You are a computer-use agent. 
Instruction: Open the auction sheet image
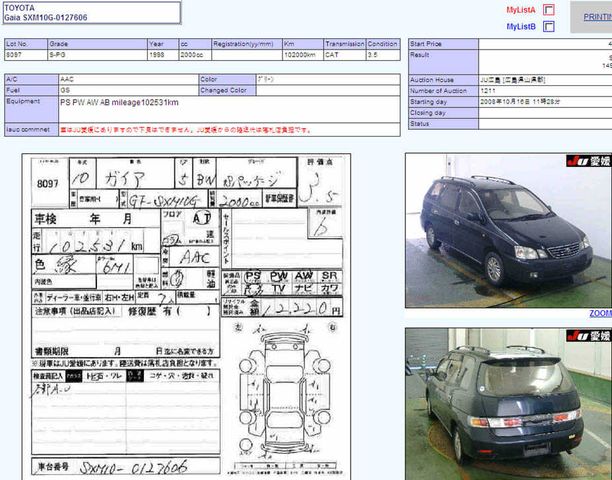(186, 316)
